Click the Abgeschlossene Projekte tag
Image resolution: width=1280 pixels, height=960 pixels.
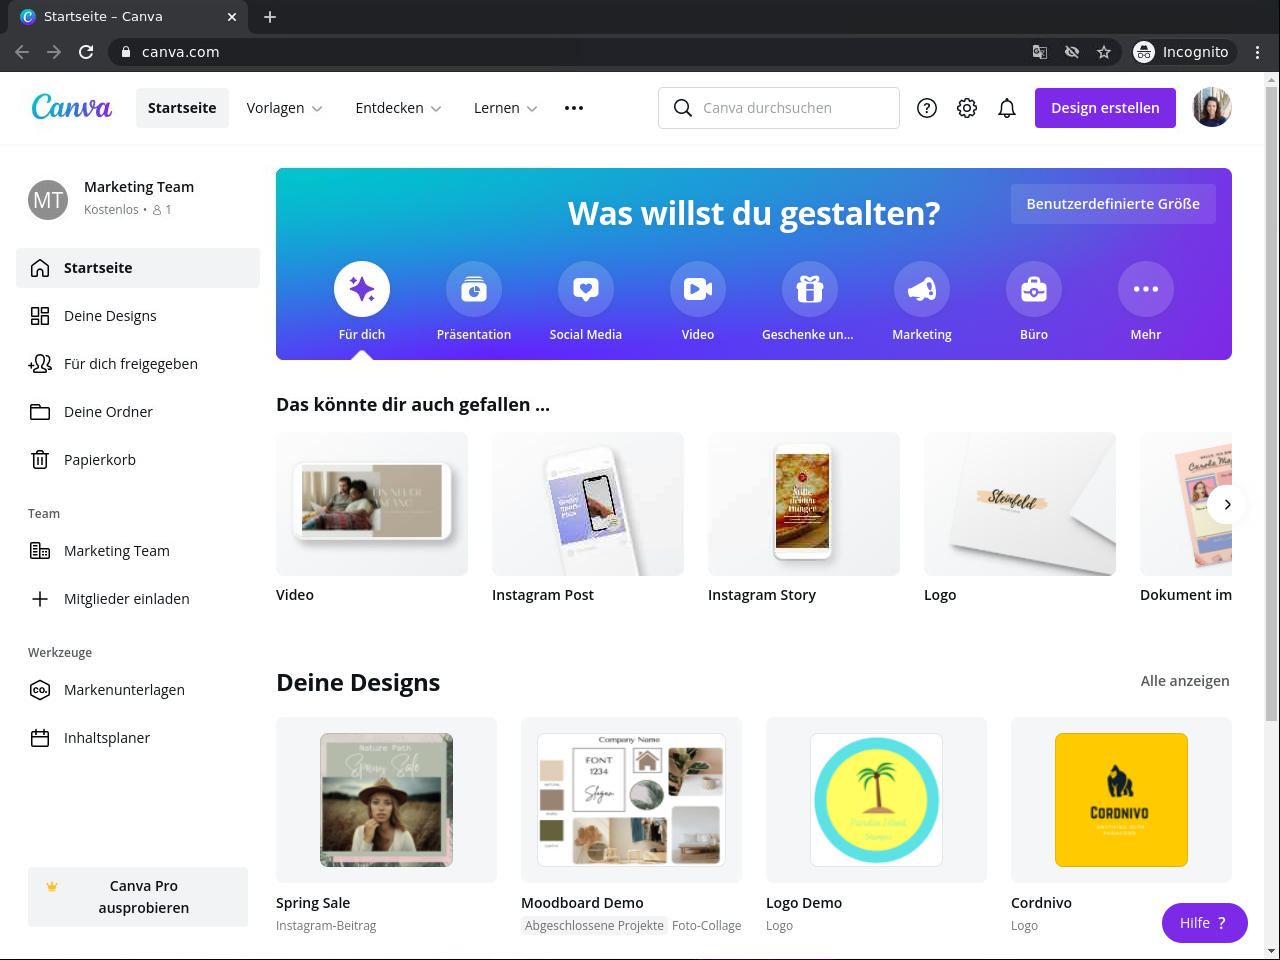coord(594,926)
